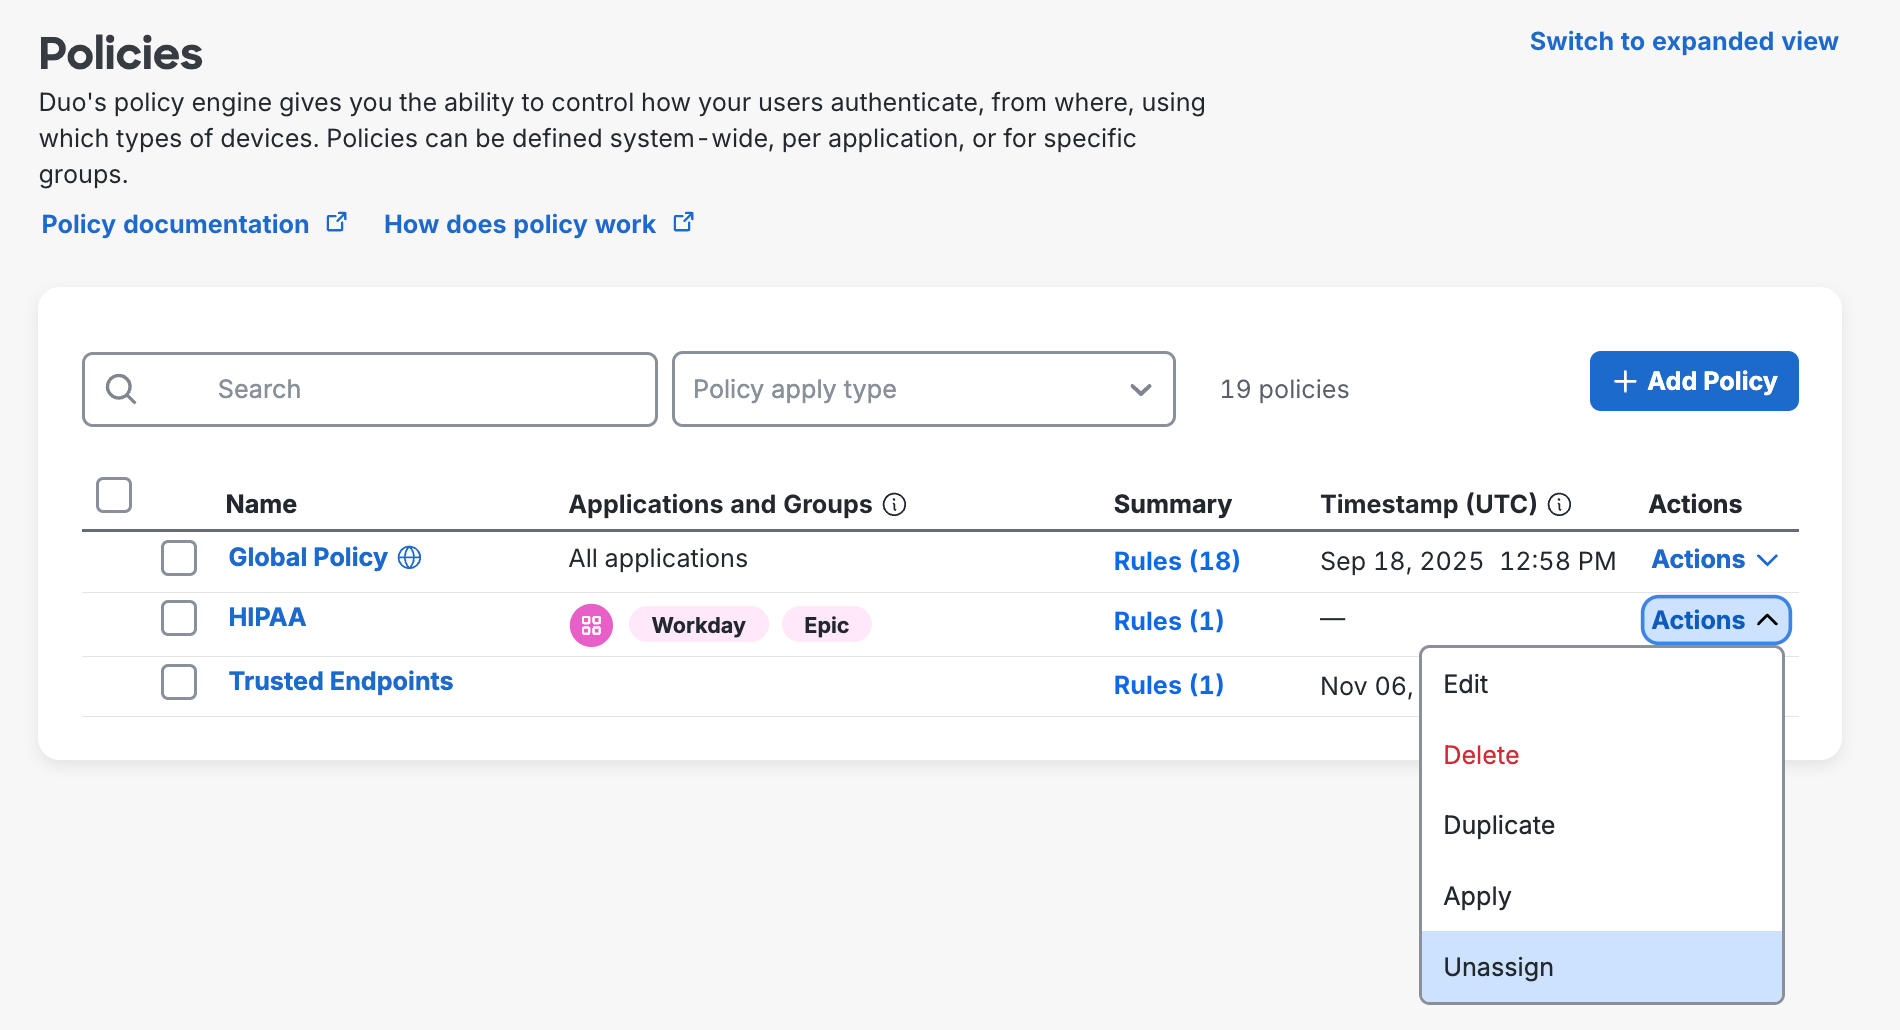Click the info icon next to Applications and Groups
1900x1030 pixels.
[x=895, y=505]
